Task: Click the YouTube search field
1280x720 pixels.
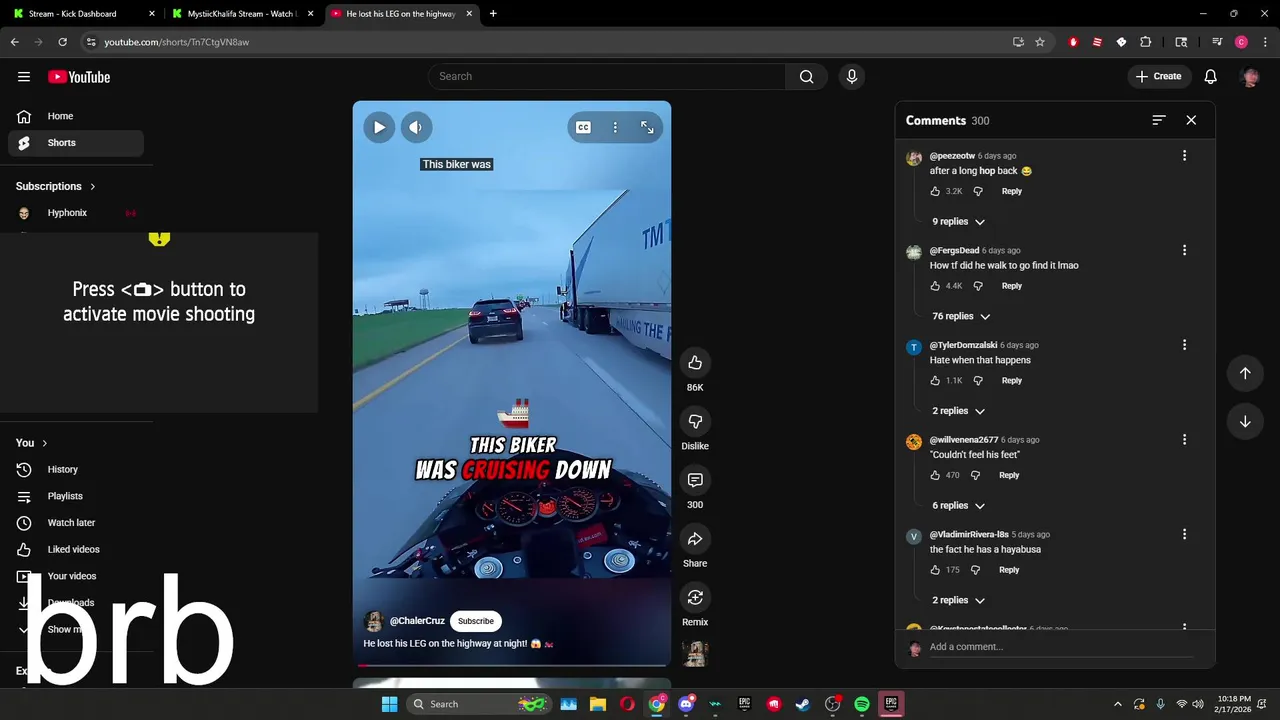Action: 607,76
